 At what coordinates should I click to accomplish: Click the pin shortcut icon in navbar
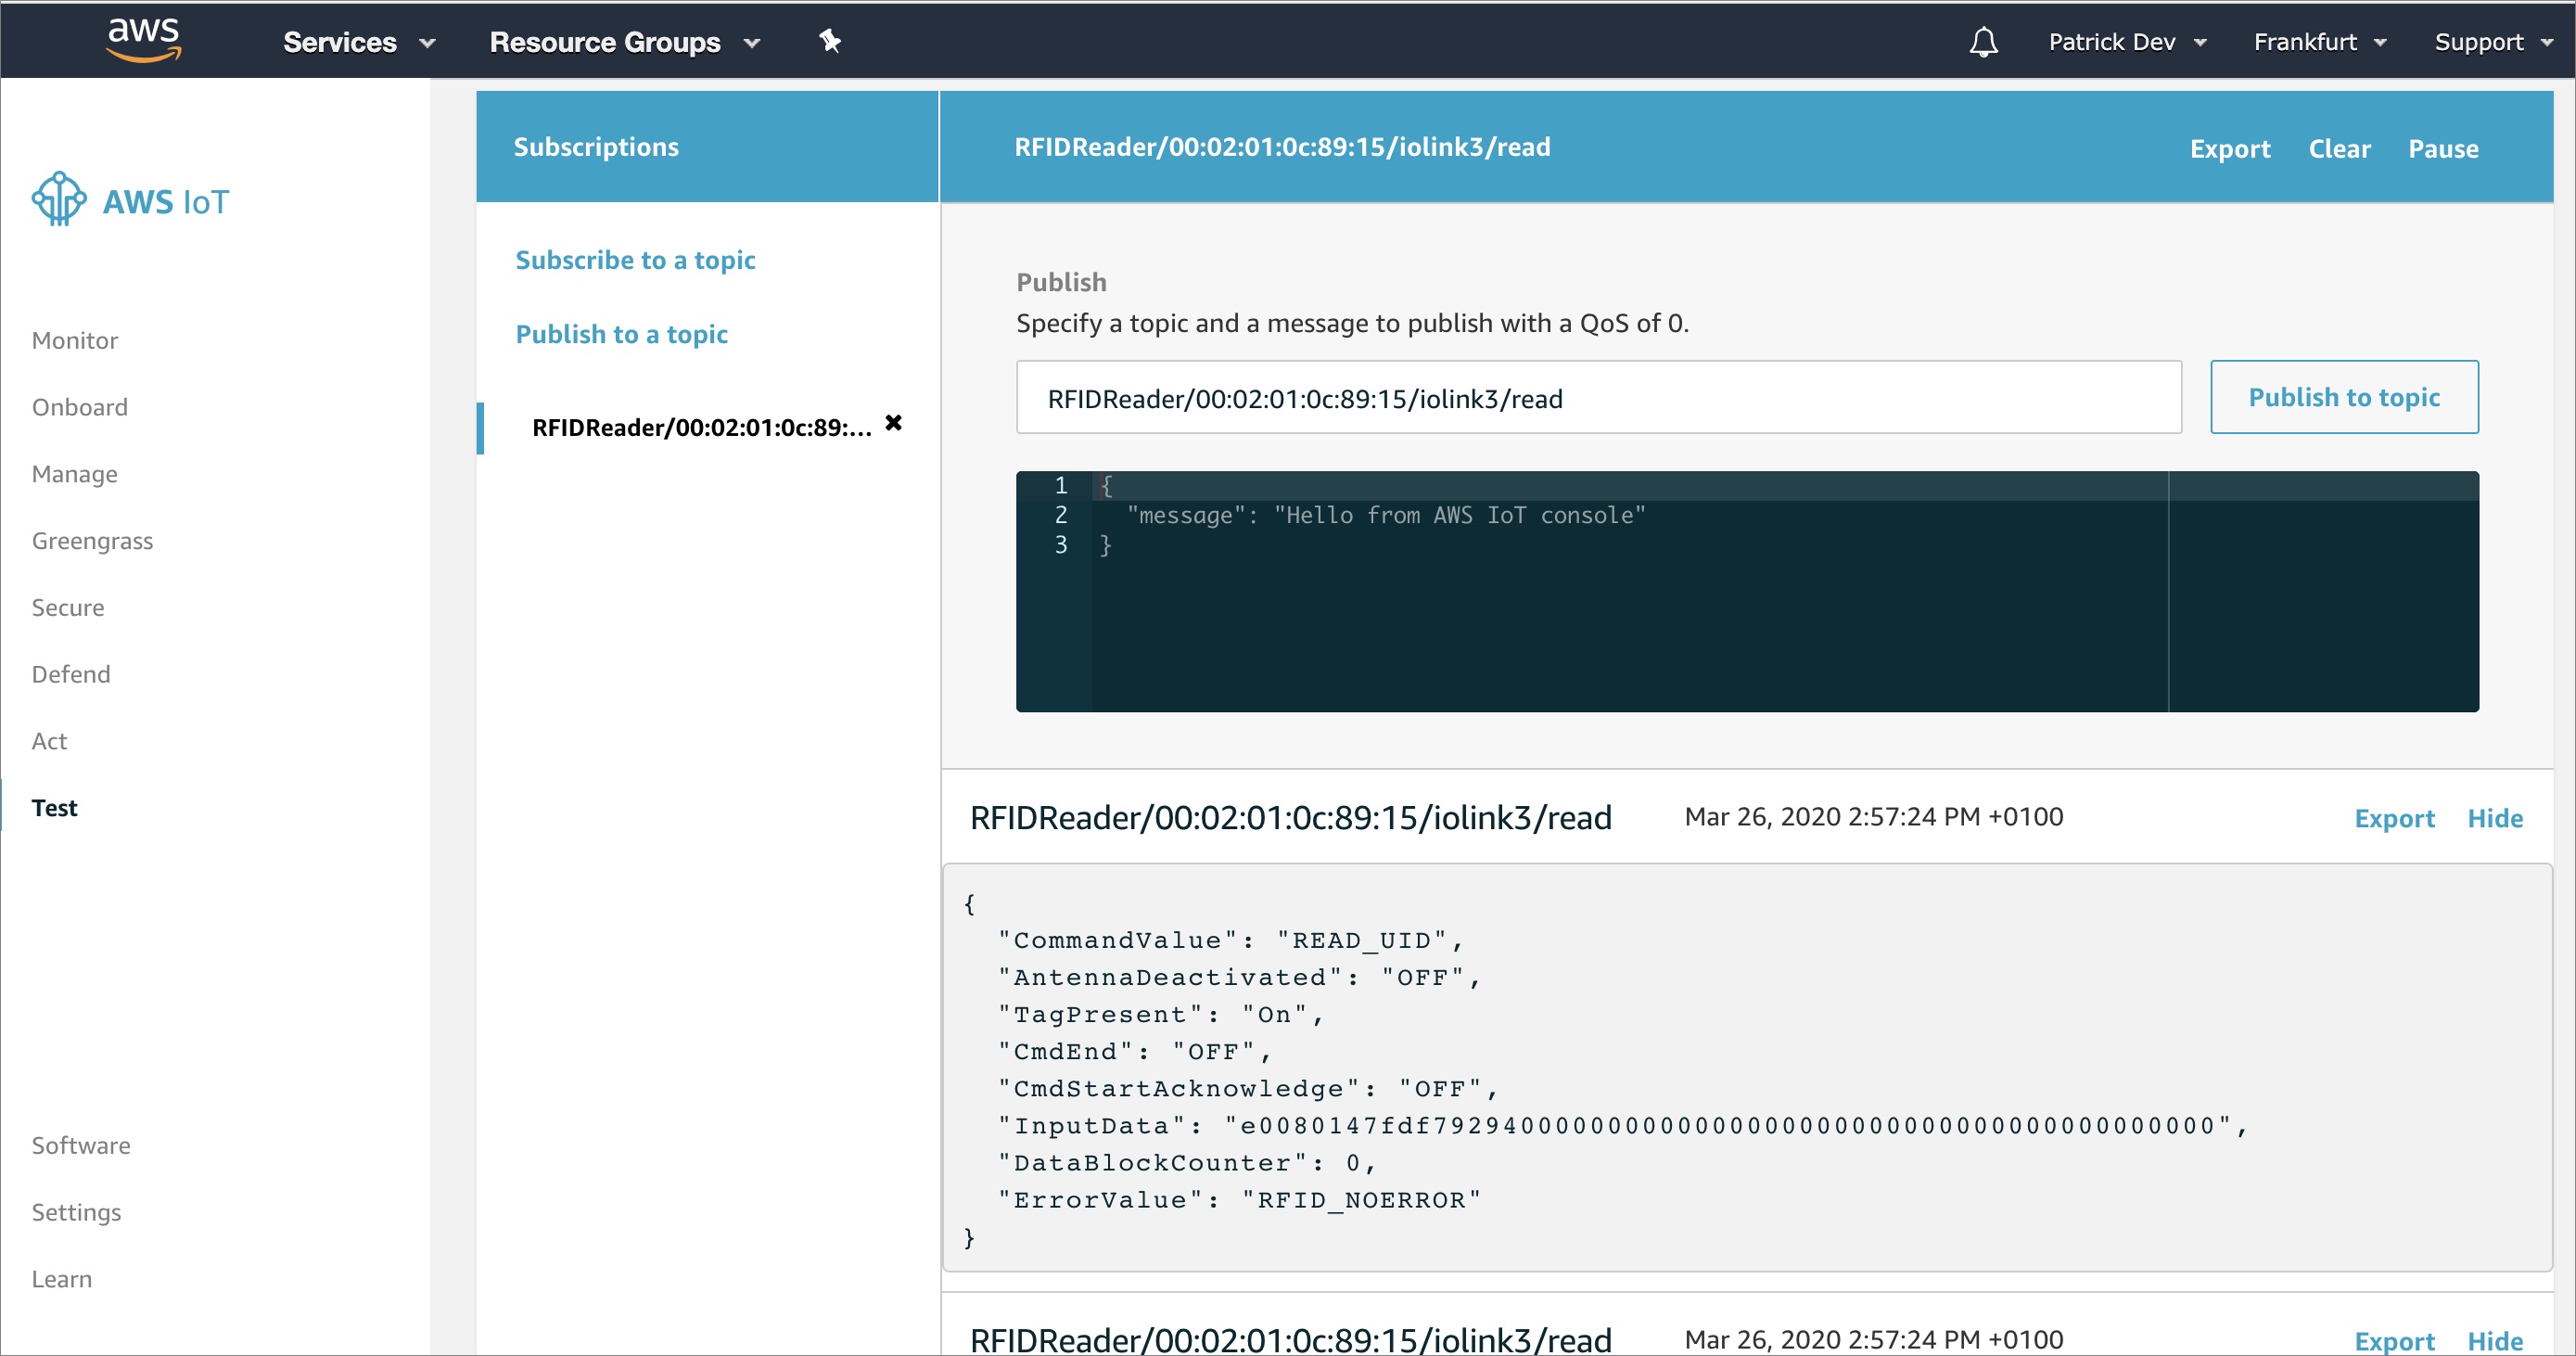[x=830, y=41]
